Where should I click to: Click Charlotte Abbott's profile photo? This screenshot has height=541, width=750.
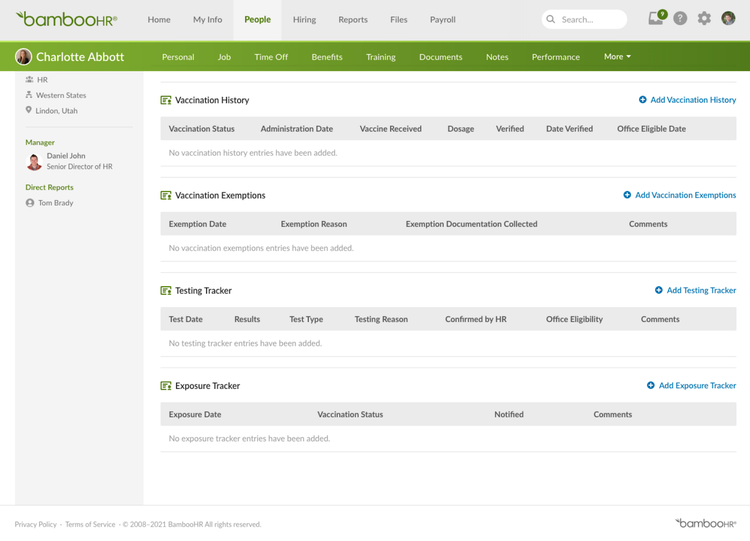click(23, 56)
